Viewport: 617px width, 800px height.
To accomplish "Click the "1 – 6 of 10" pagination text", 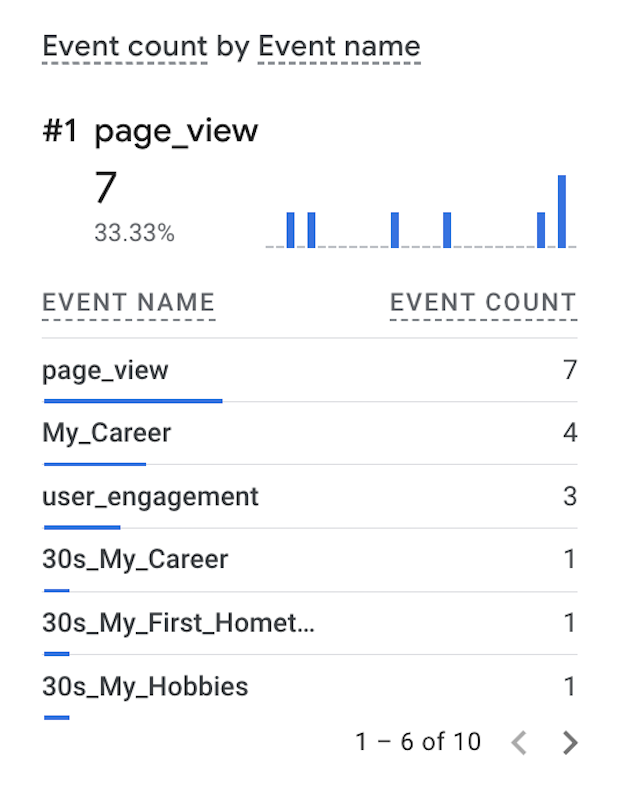I will coord(418,742).
